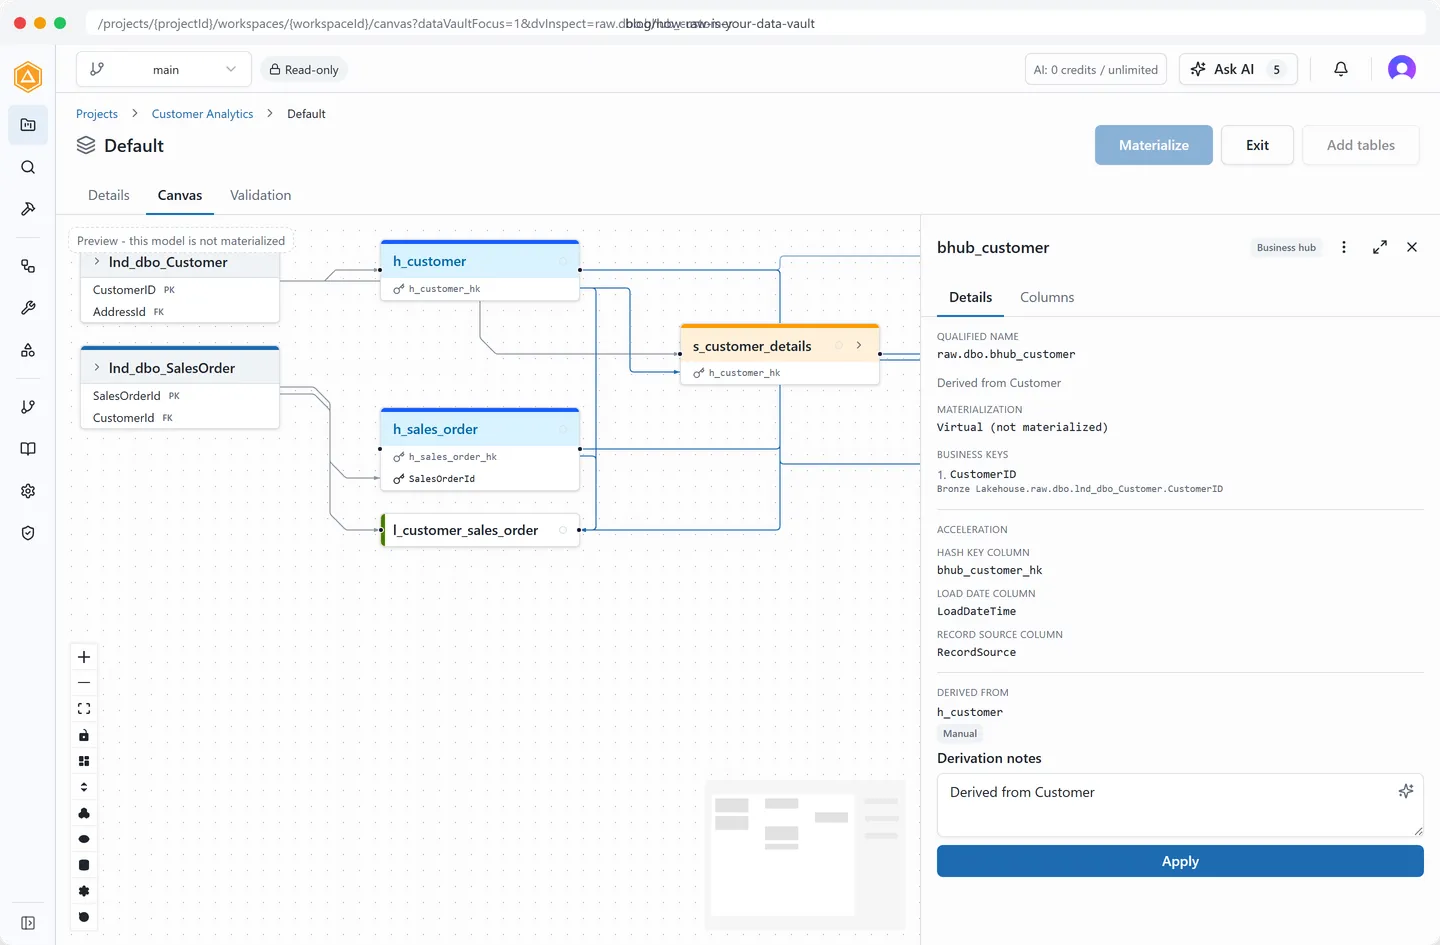Image resolution: width=1440 pixels, height=945 pixels.
Task: Open the connected squares diagram icon in sidebar
Action: click(28, 266)
